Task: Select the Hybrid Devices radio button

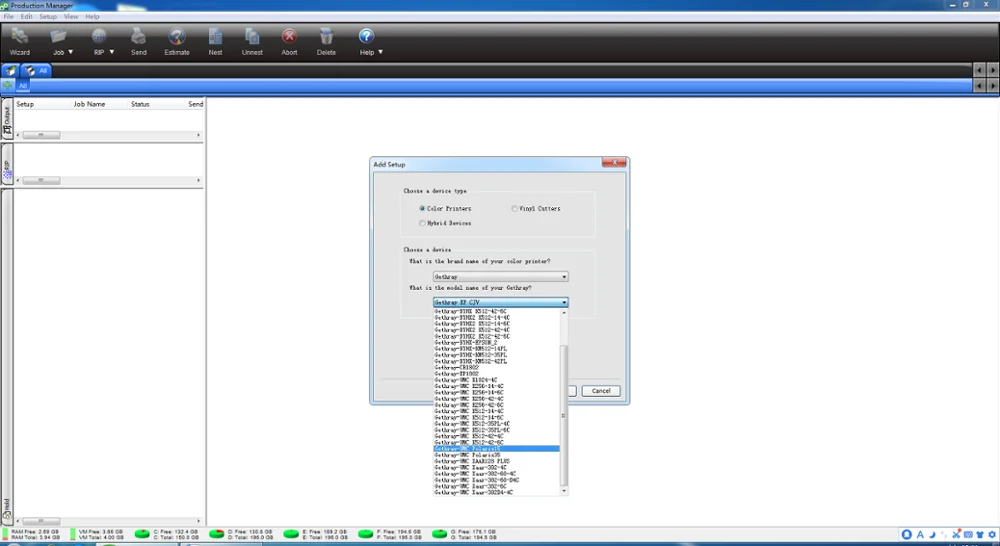Action: click(x=422, y=223)
